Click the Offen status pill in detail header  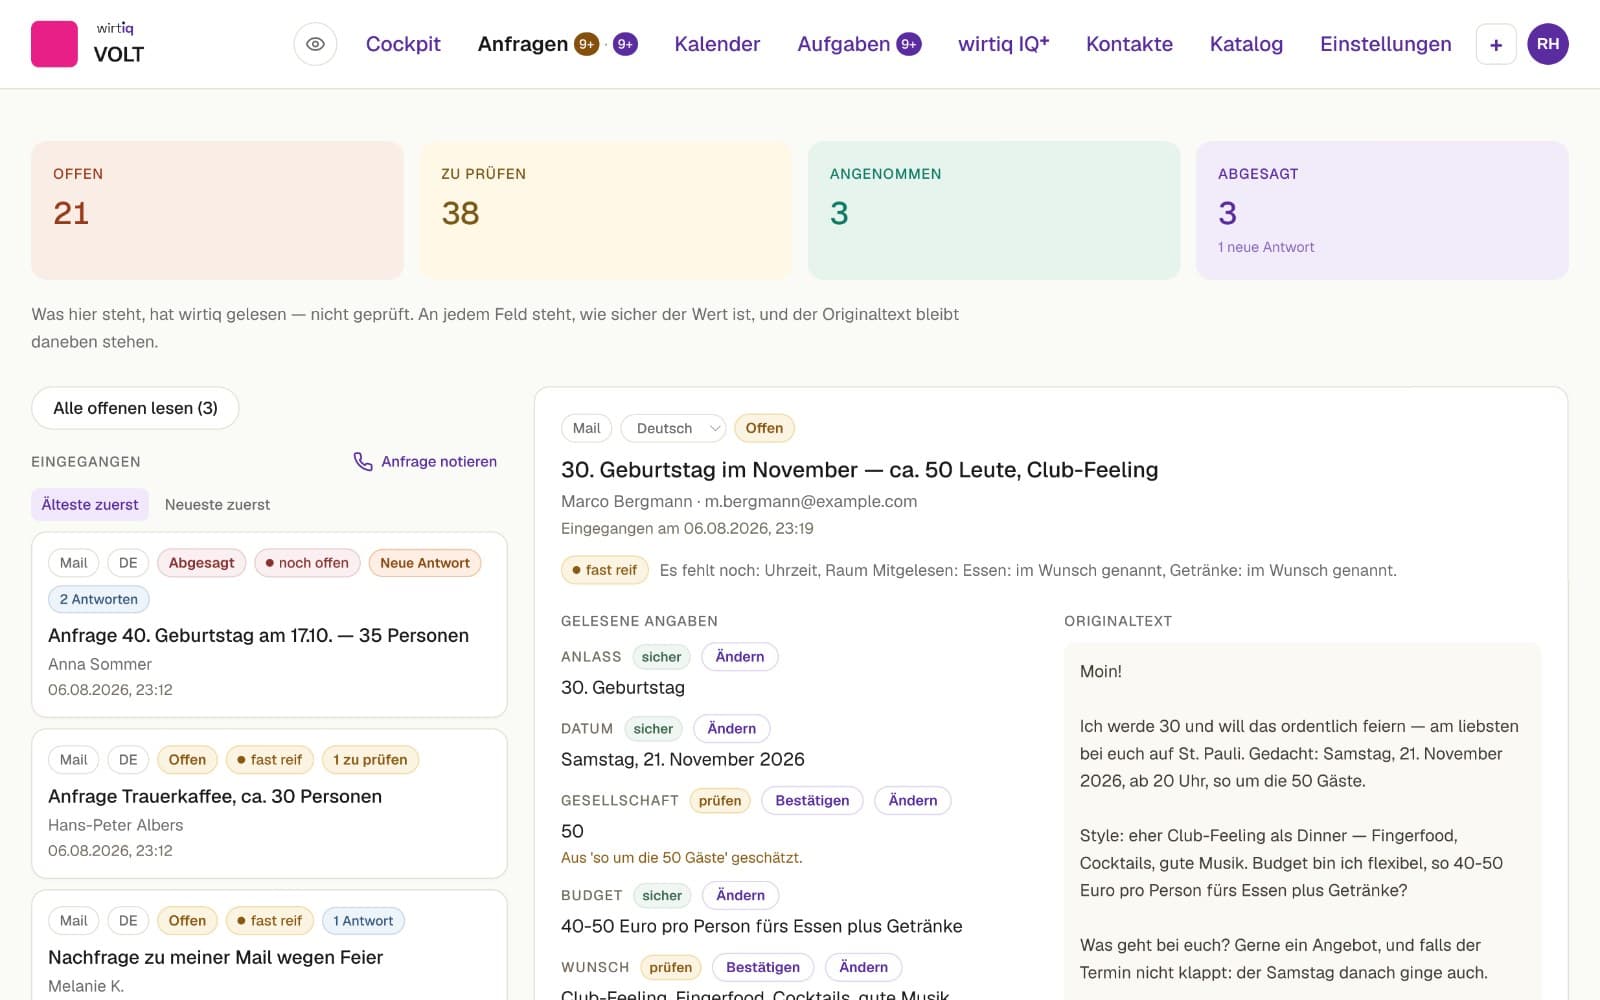764,428
